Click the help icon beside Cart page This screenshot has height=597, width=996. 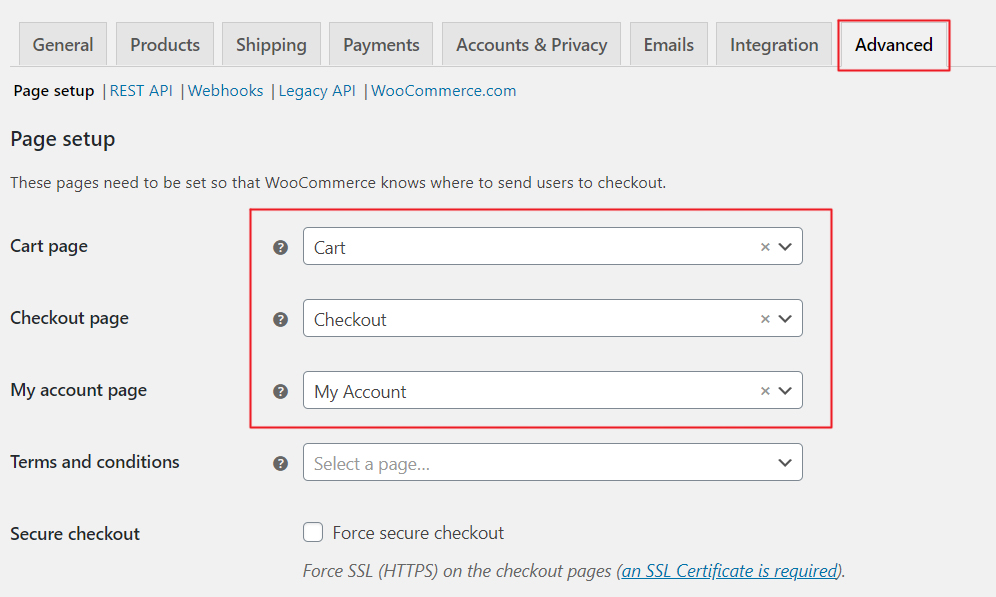(x=281, y=247)
